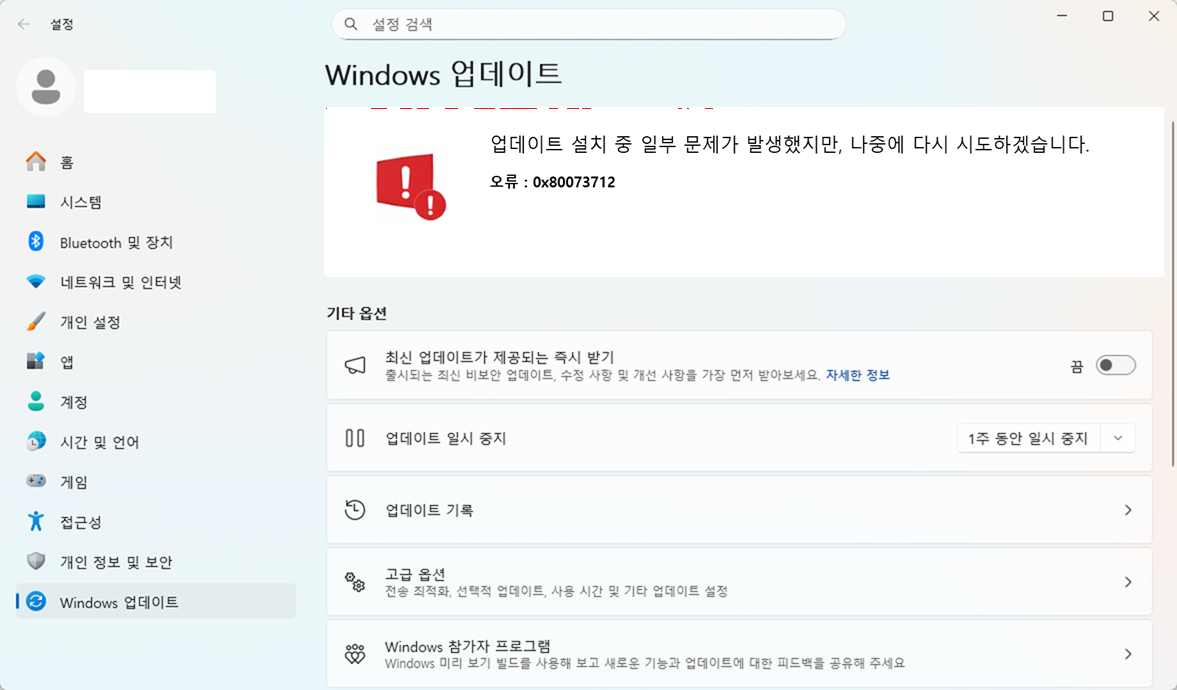
Task: Open the 자세한 정보 link
Action: [857, 375]
